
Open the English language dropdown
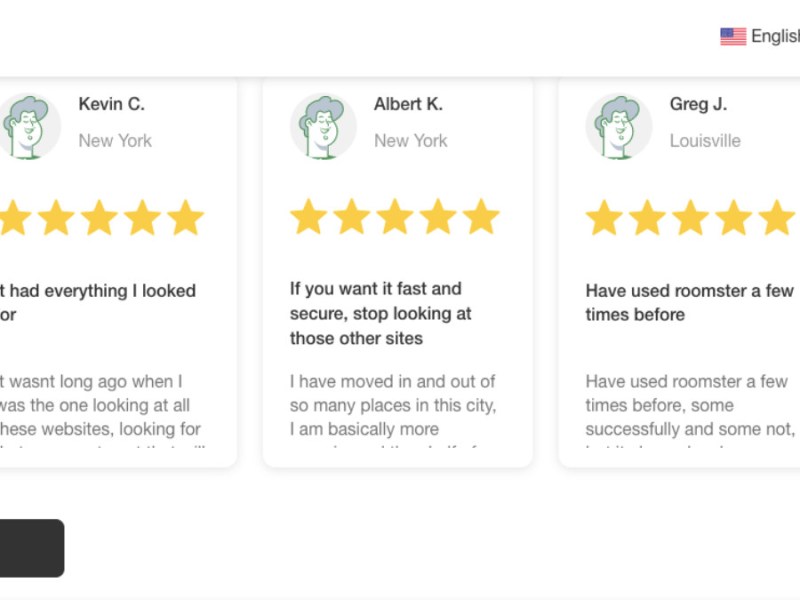(x=775, y=36)
